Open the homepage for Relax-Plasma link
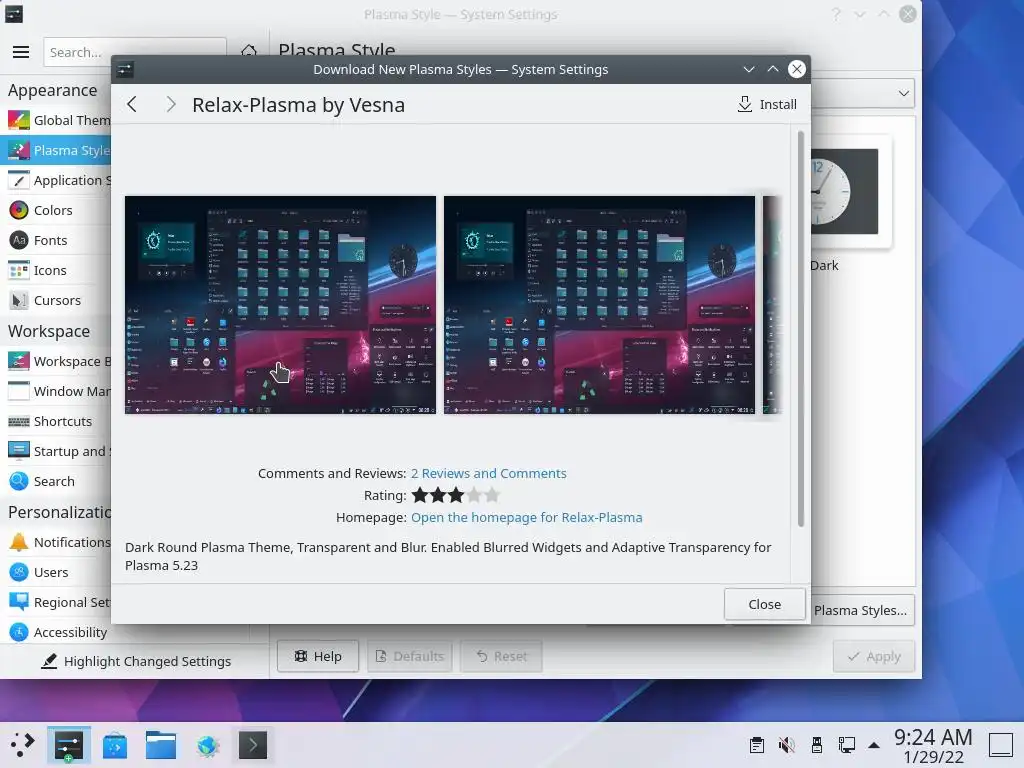The image size is (1024, 768). pyautogui.click(x=526, y=517)
